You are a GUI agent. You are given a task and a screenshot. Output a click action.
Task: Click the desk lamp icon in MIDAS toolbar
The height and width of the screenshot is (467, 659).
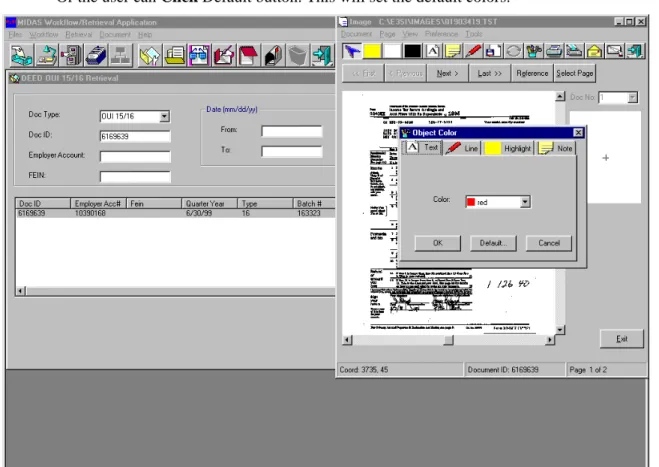tap(47, 55)
